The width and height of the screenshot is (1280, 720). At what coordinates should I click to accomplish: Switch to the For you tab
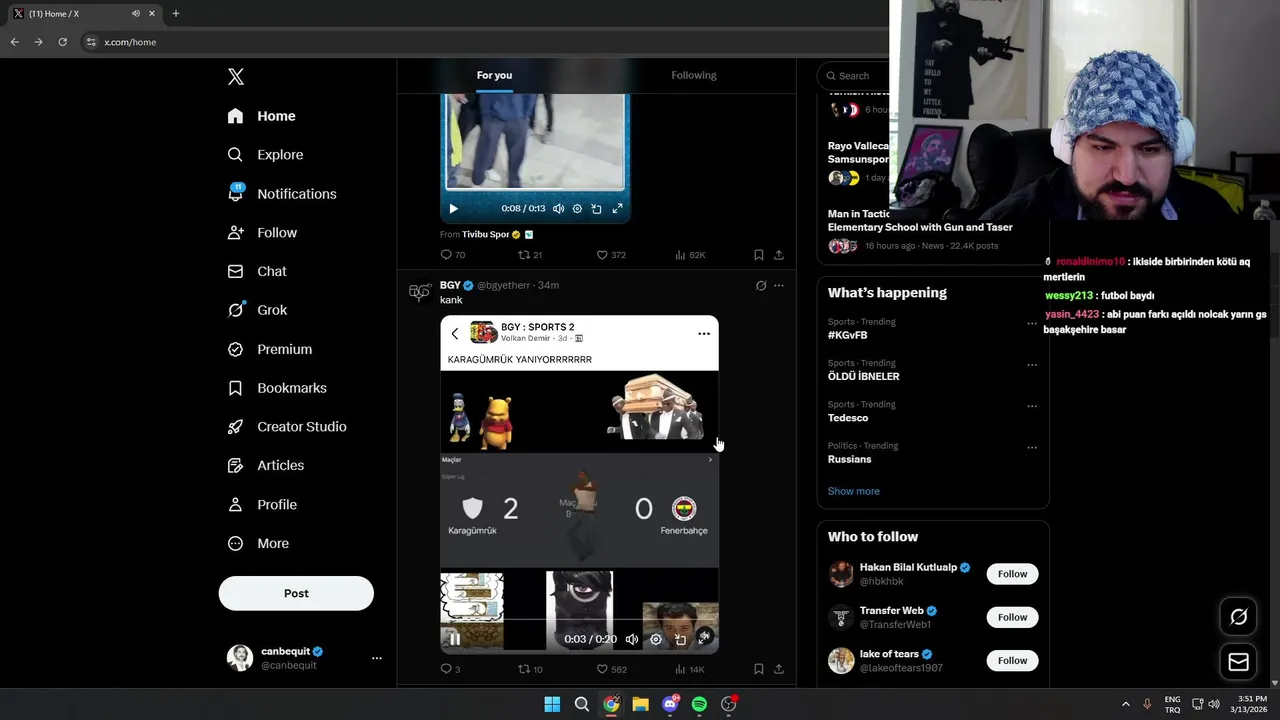[494, 75]
